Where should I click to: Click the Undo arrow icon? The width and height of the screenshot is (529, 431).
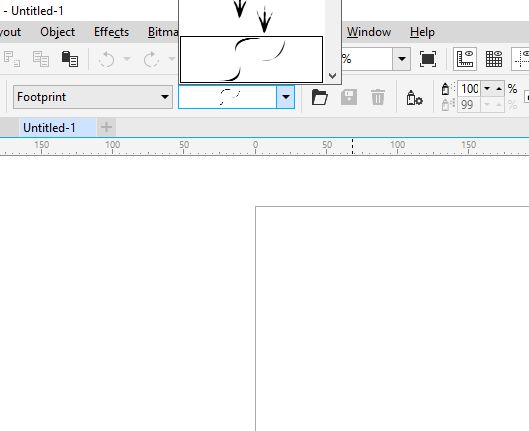point(107,59)
